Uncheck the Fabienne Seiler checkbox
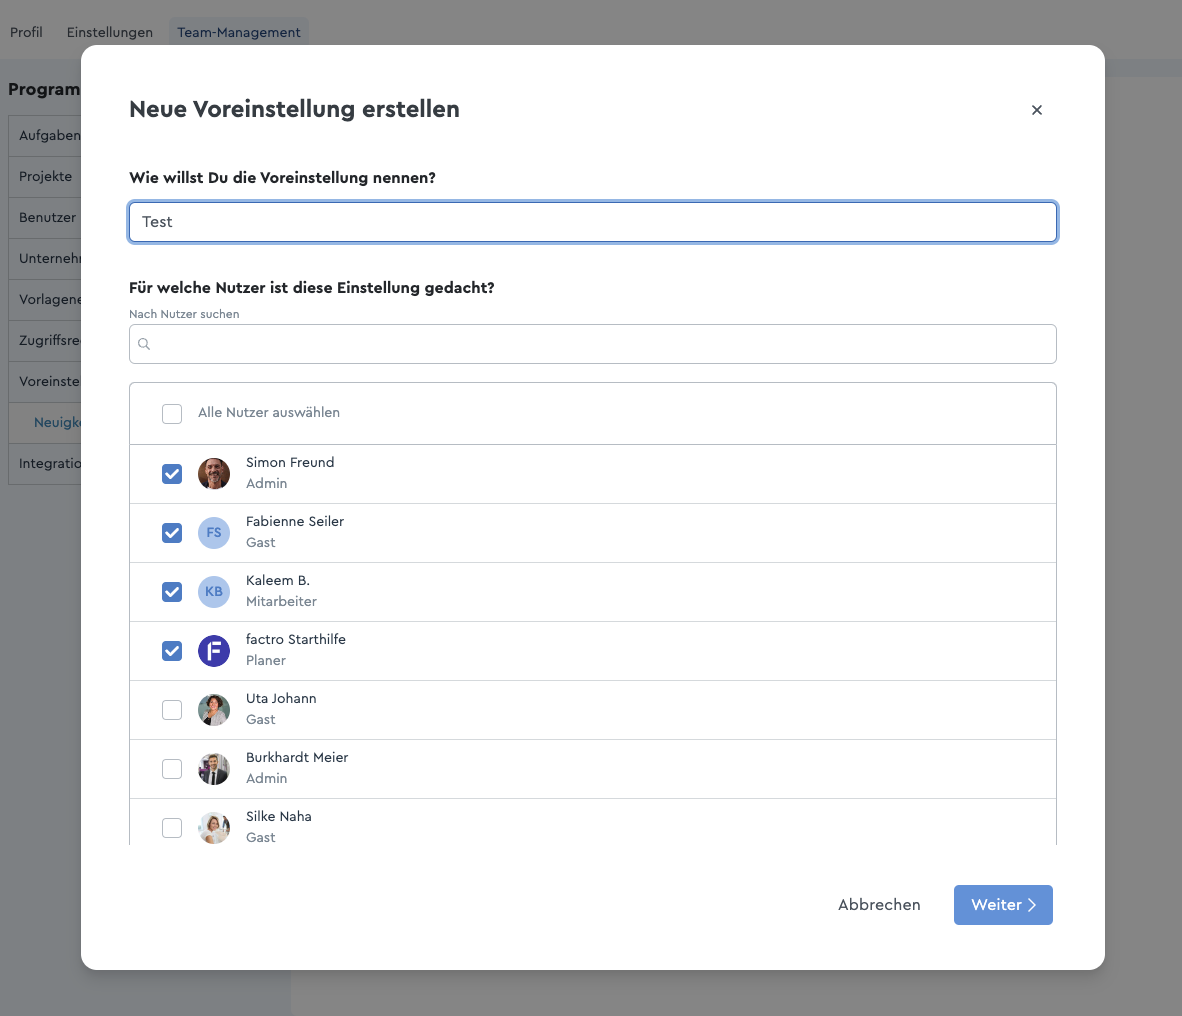 (172, 533)
